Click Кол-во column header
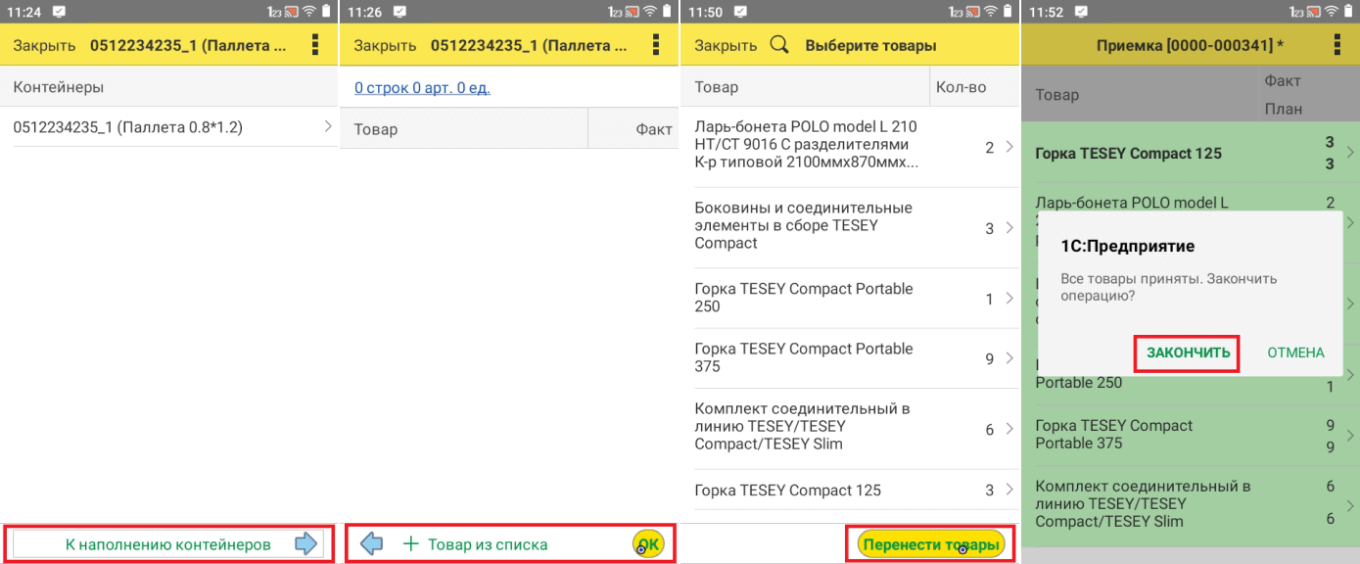 click(x=961, y=87)
